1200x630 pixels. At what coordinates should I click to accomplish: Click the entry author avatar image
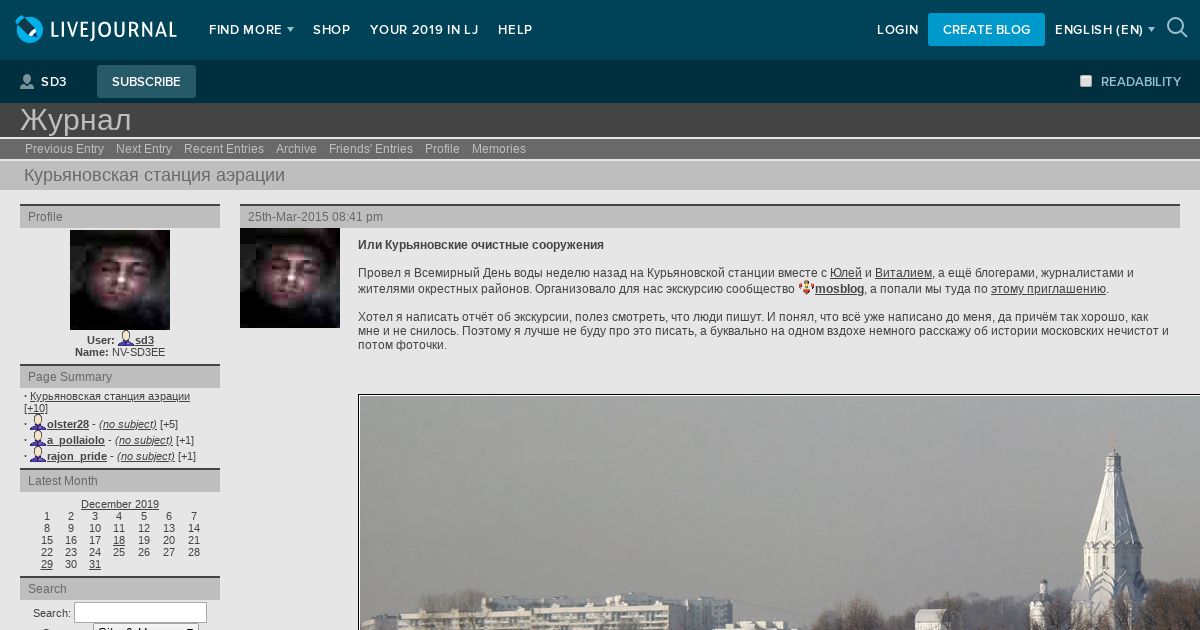pos(290,278)
